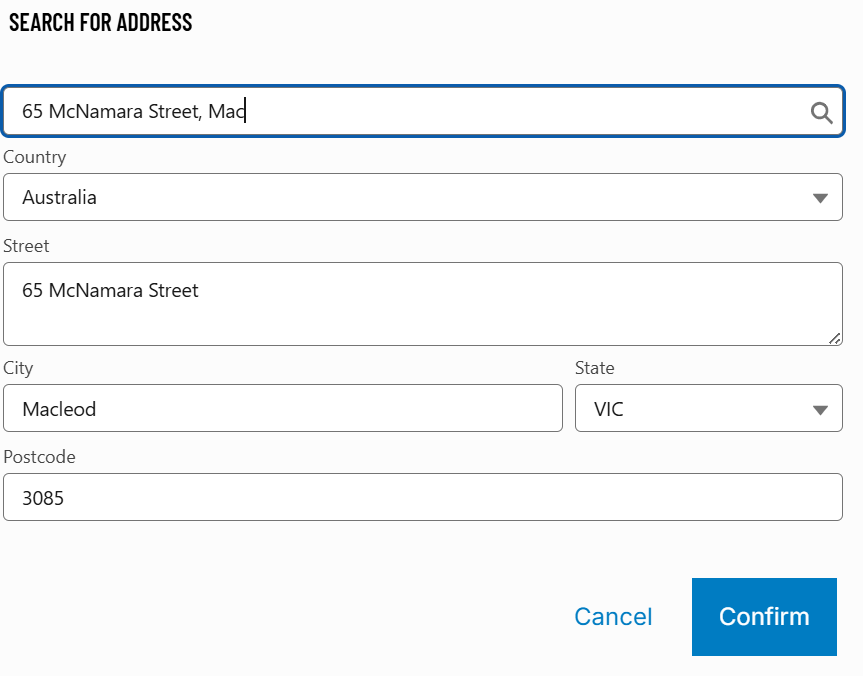Click the magnifying glass search icon
Screen dimensions: 863x676
[821, 112]
